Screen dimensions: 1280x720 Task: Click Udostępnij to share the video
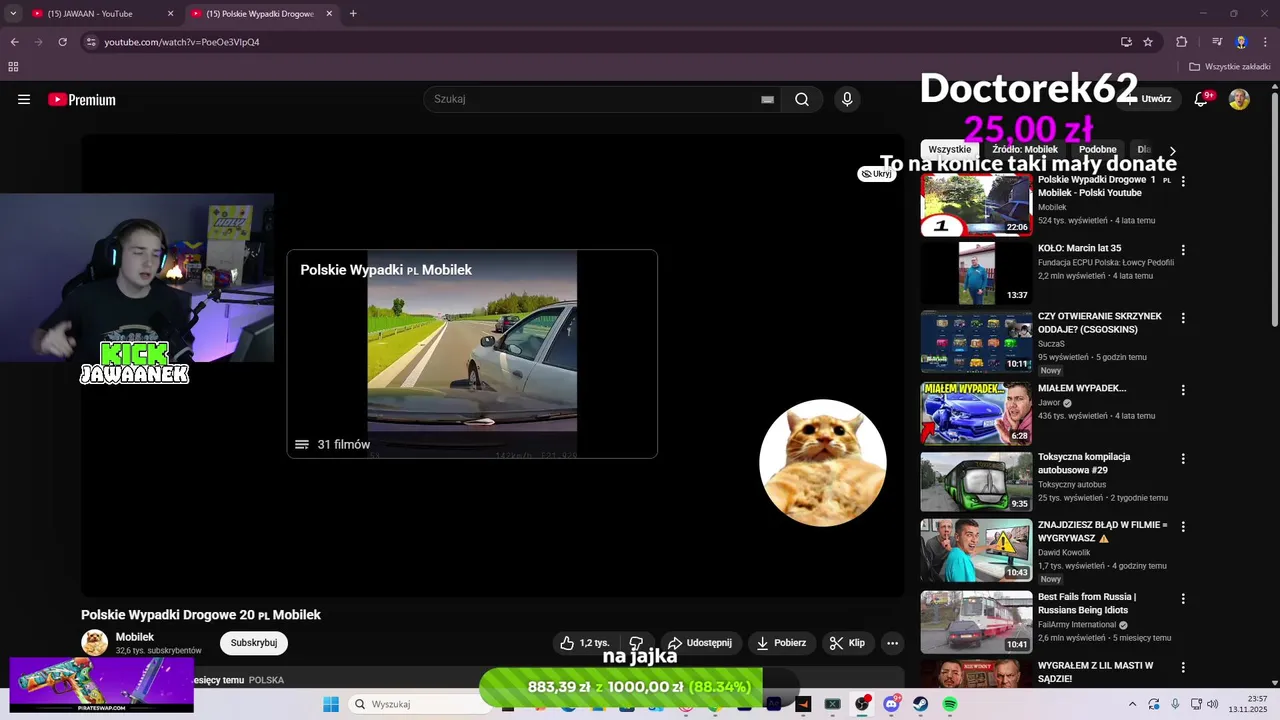pos(700,643)
